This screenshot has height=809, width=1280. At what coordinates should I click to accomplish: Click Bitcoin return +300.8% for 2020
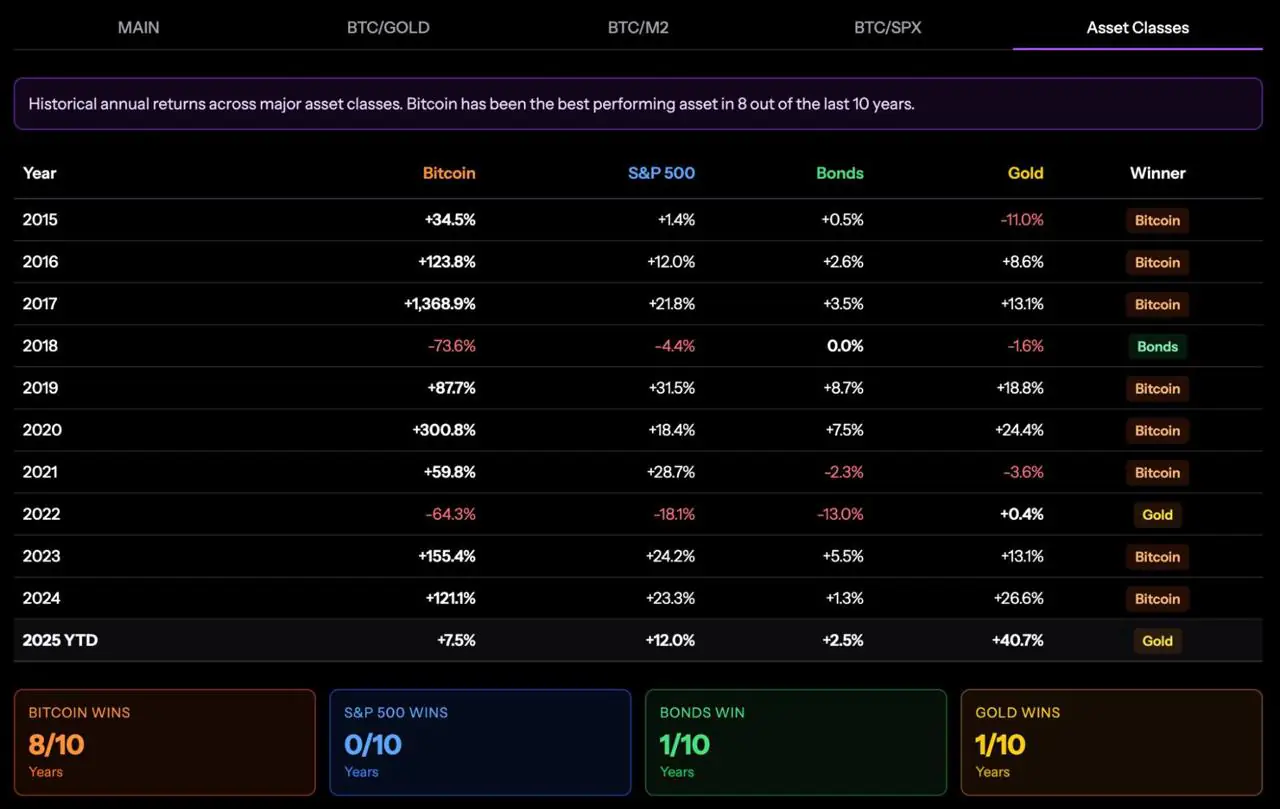pos(444,430)
